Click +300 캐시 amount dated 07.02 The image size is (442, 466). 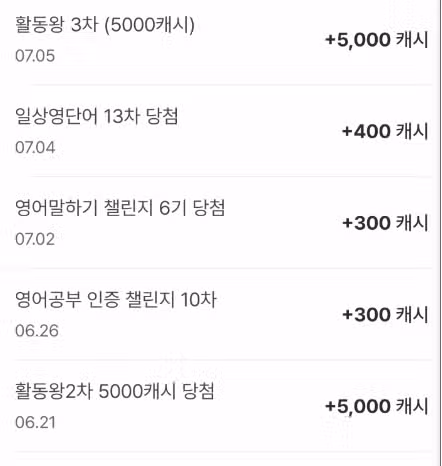(x=385, y=223)
